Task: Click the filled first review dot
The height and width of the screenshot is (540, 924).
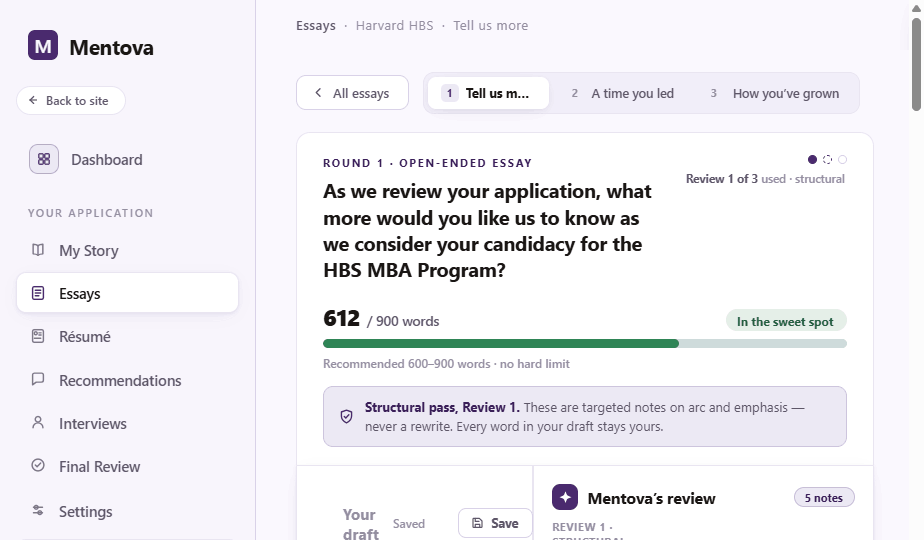Action: click(812, 160)
